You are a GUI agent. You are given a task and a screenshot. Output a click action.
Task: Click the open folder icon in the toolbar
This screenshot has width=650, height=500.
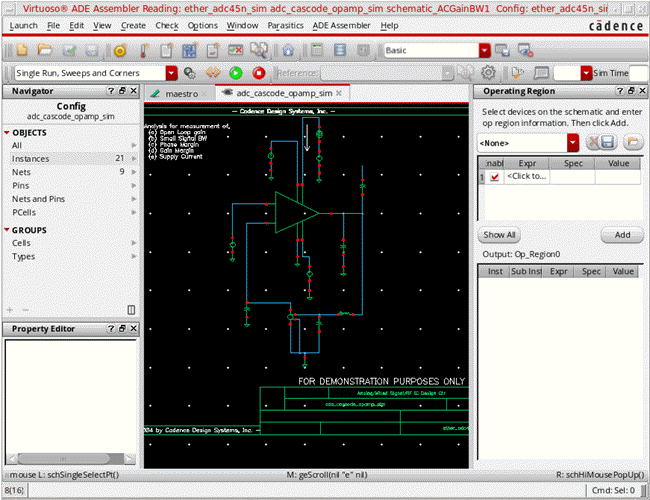(45, 49)
